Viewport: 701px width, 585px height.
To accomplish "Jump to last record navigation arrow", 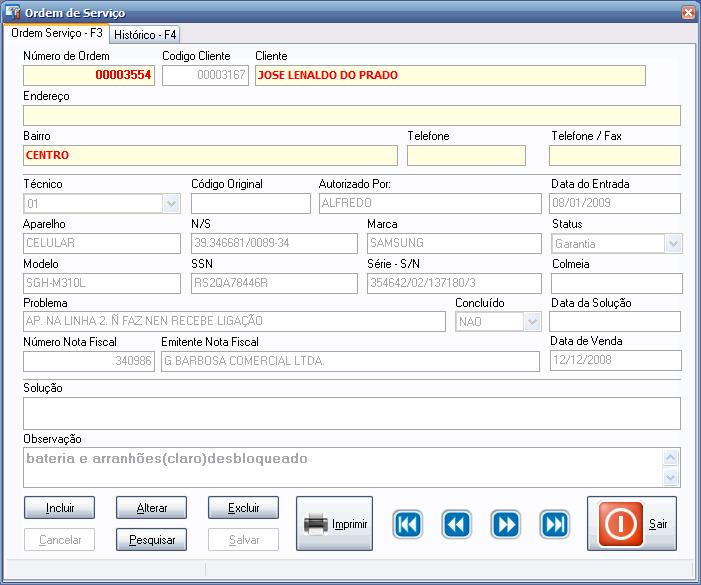I will (554, 524).
